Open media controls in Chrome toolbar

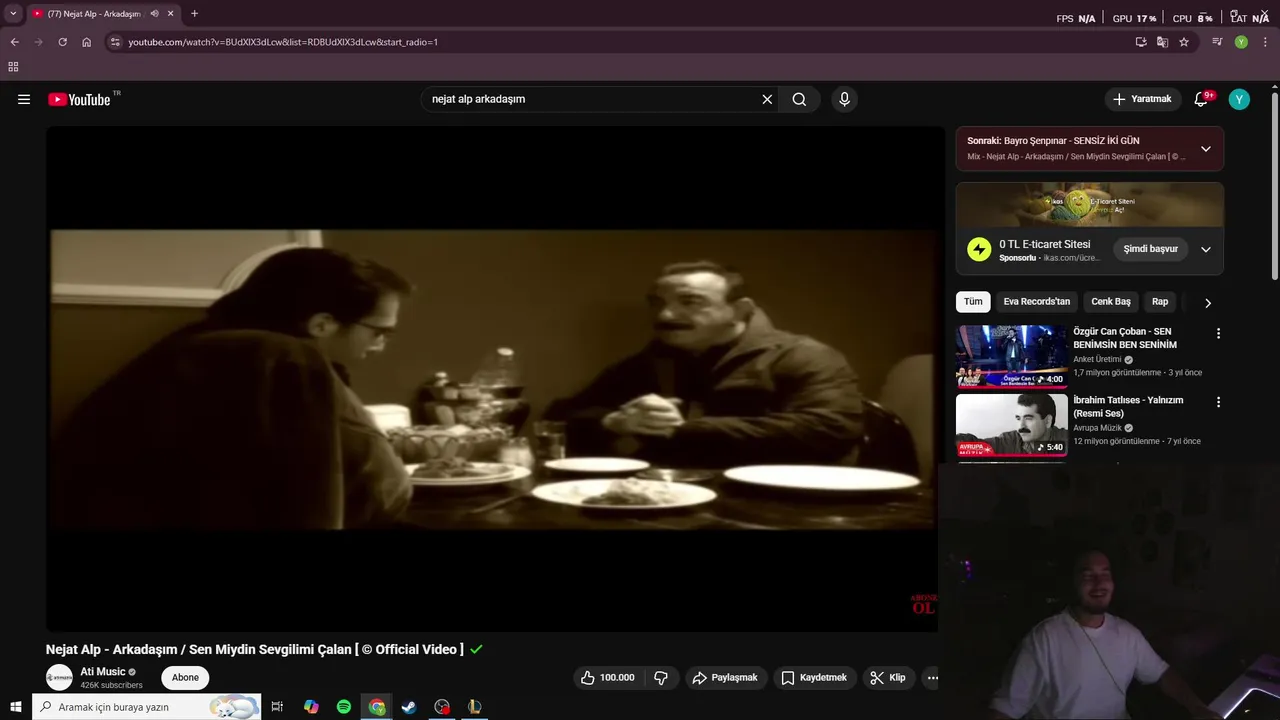click(1217, 42)
